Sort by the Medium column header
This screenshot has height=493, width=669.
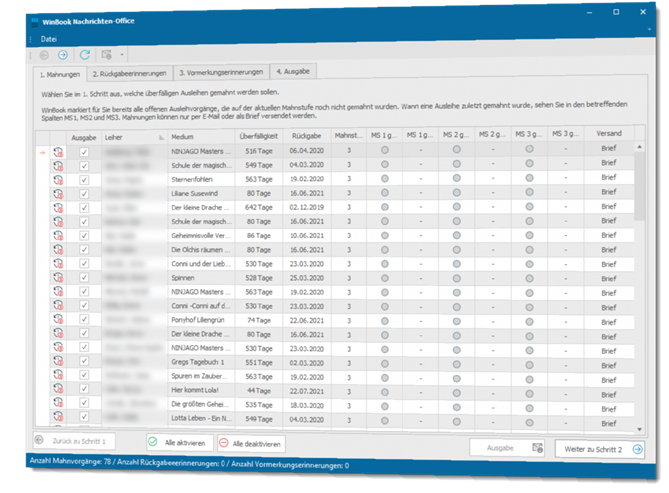(x=201, y=137)
